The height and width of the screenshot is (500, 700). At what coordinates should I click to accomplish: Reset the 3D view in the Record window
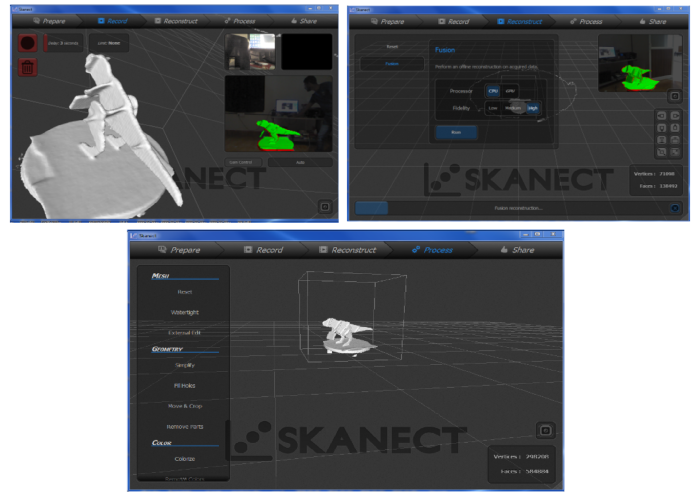click(x=325, y=207)
